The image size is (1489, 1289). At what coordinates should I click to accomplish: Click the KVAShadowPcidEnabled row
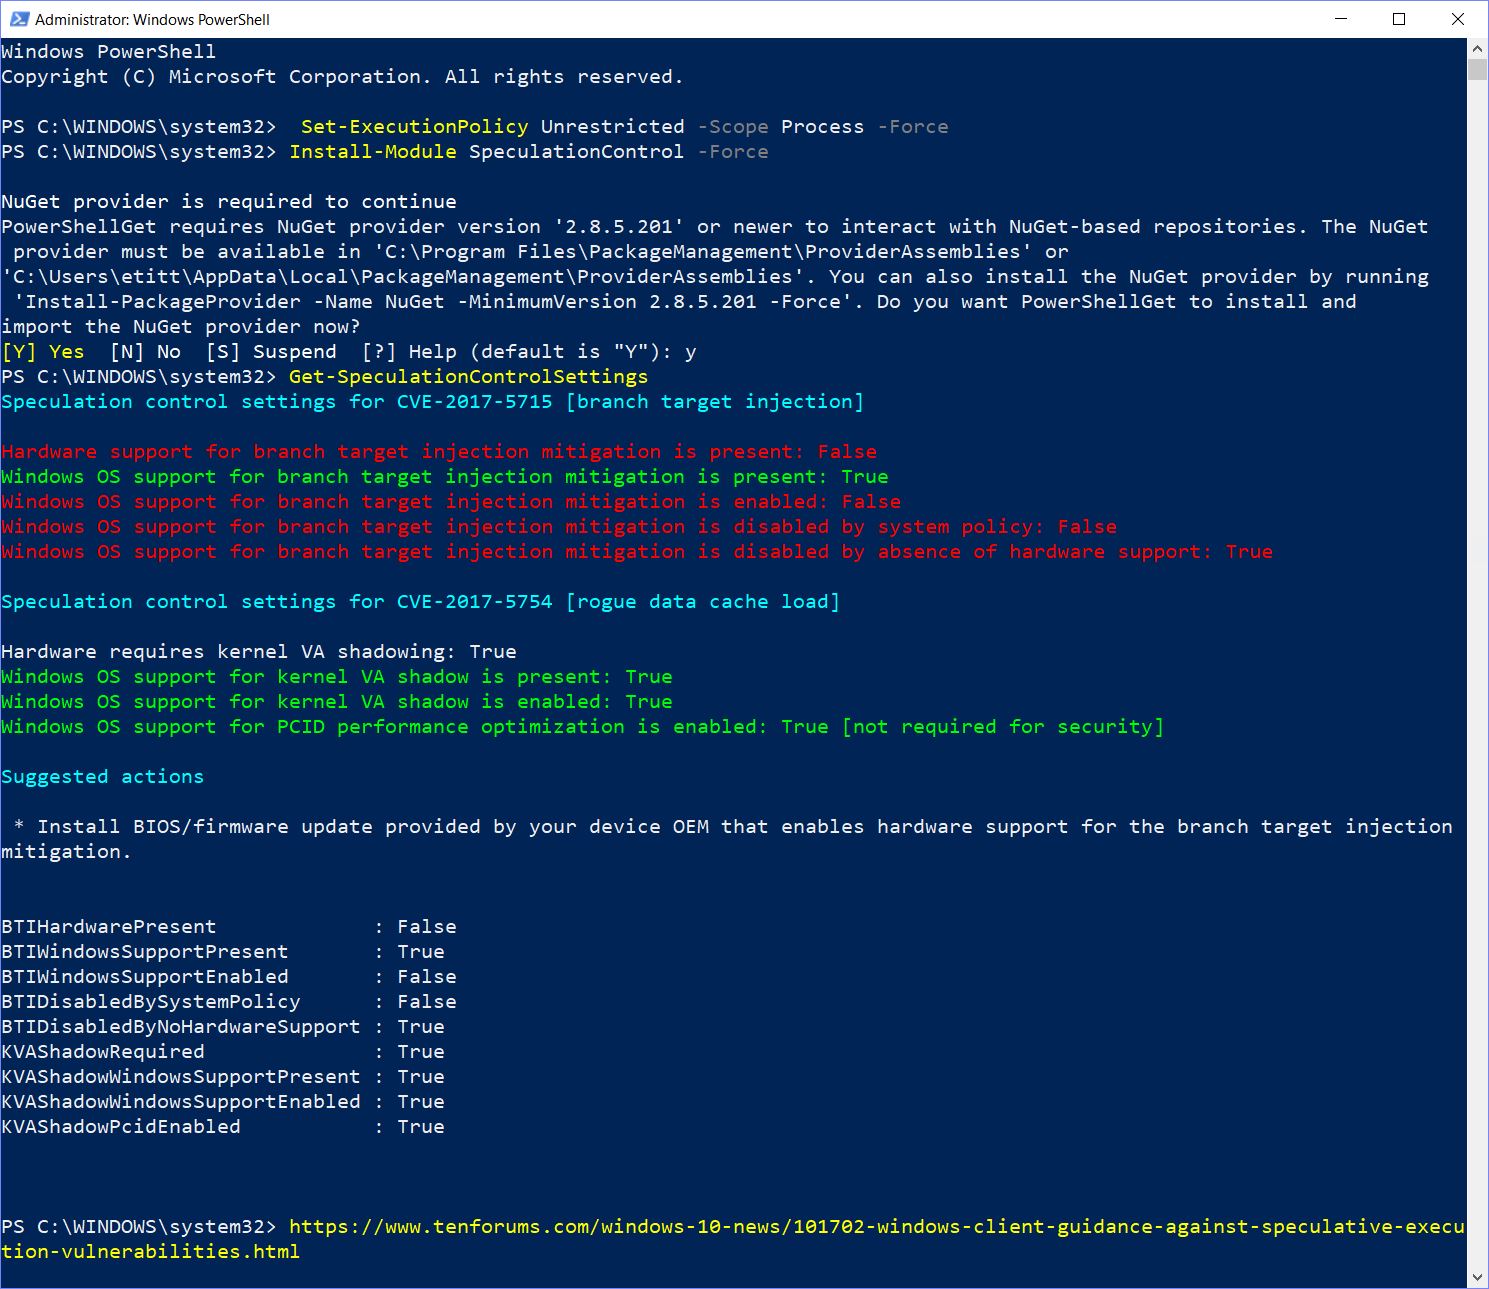click(223, 1127)
